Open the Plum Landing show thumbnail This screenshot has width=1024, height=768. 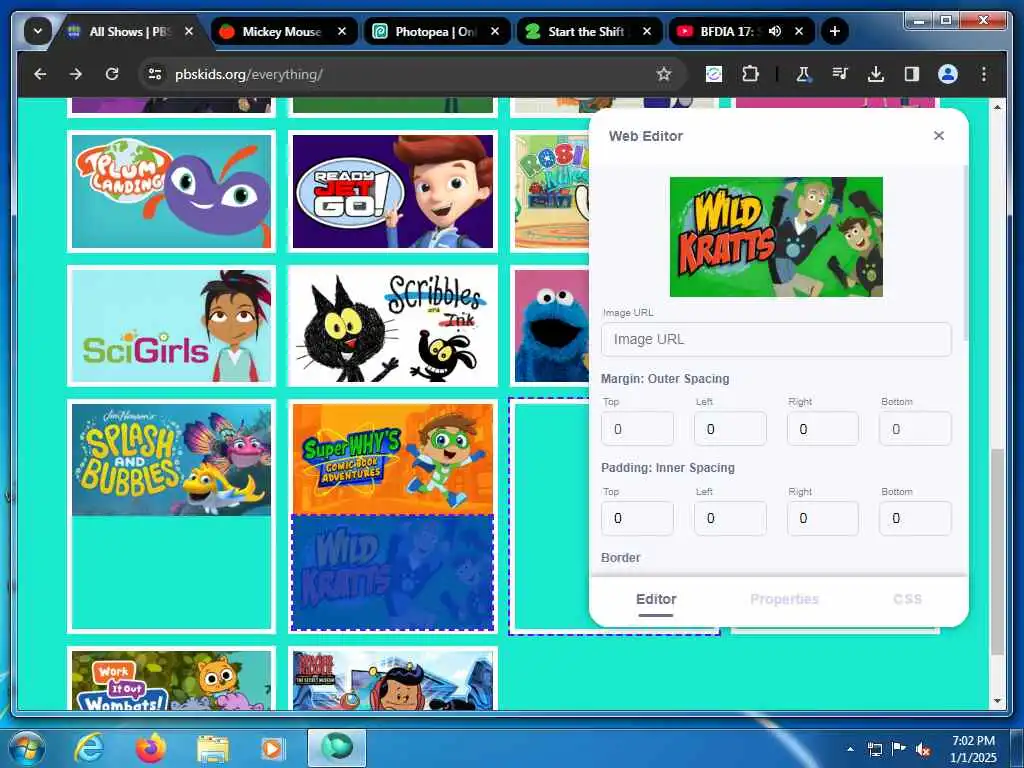click(x=171, y=191)
